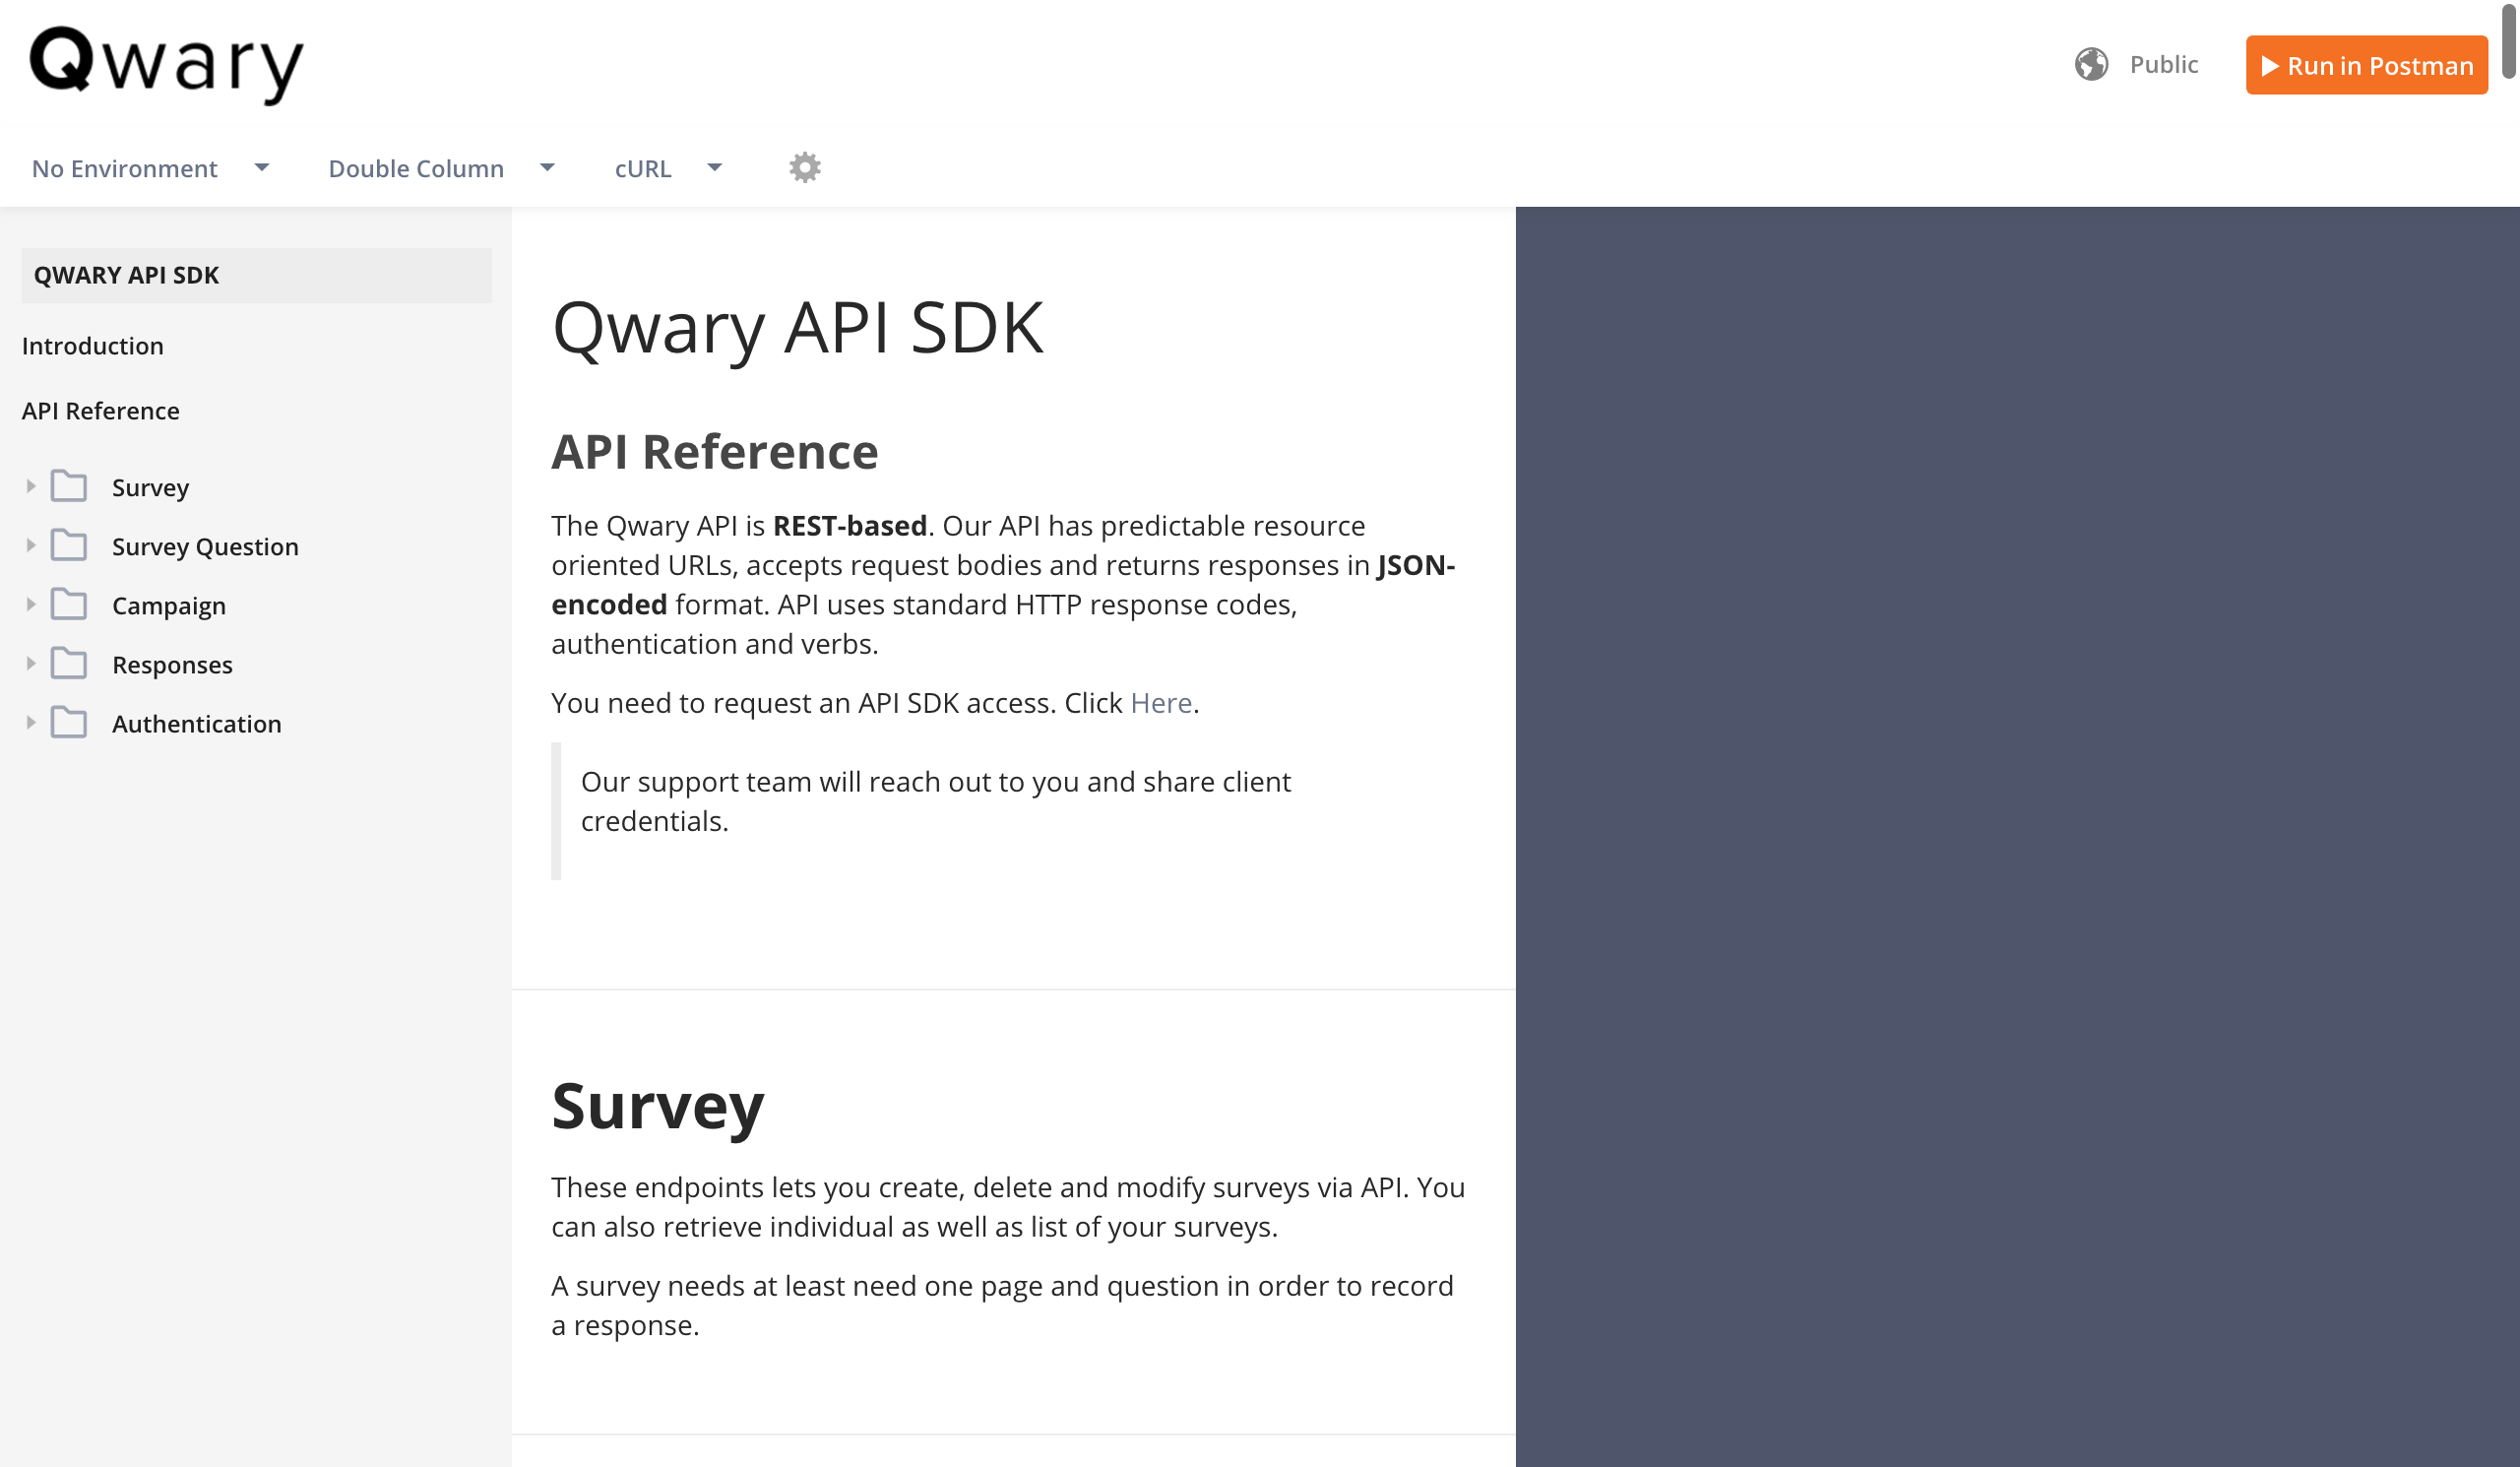Click the Authentication folder icon
This screenshot has height=1467, width=2520.
pos(69,723)
